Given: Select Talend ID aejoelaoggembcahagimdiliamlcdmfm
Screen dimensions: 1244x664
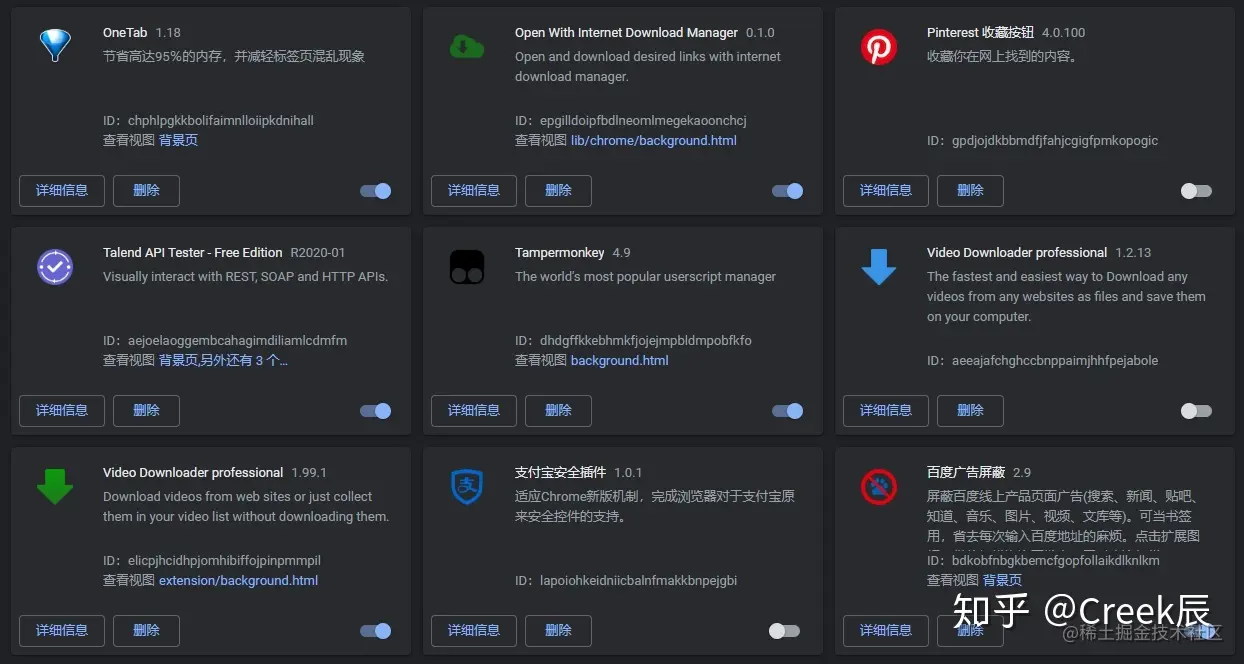Looking at the screenshot, I should click(x=237, y=340).
